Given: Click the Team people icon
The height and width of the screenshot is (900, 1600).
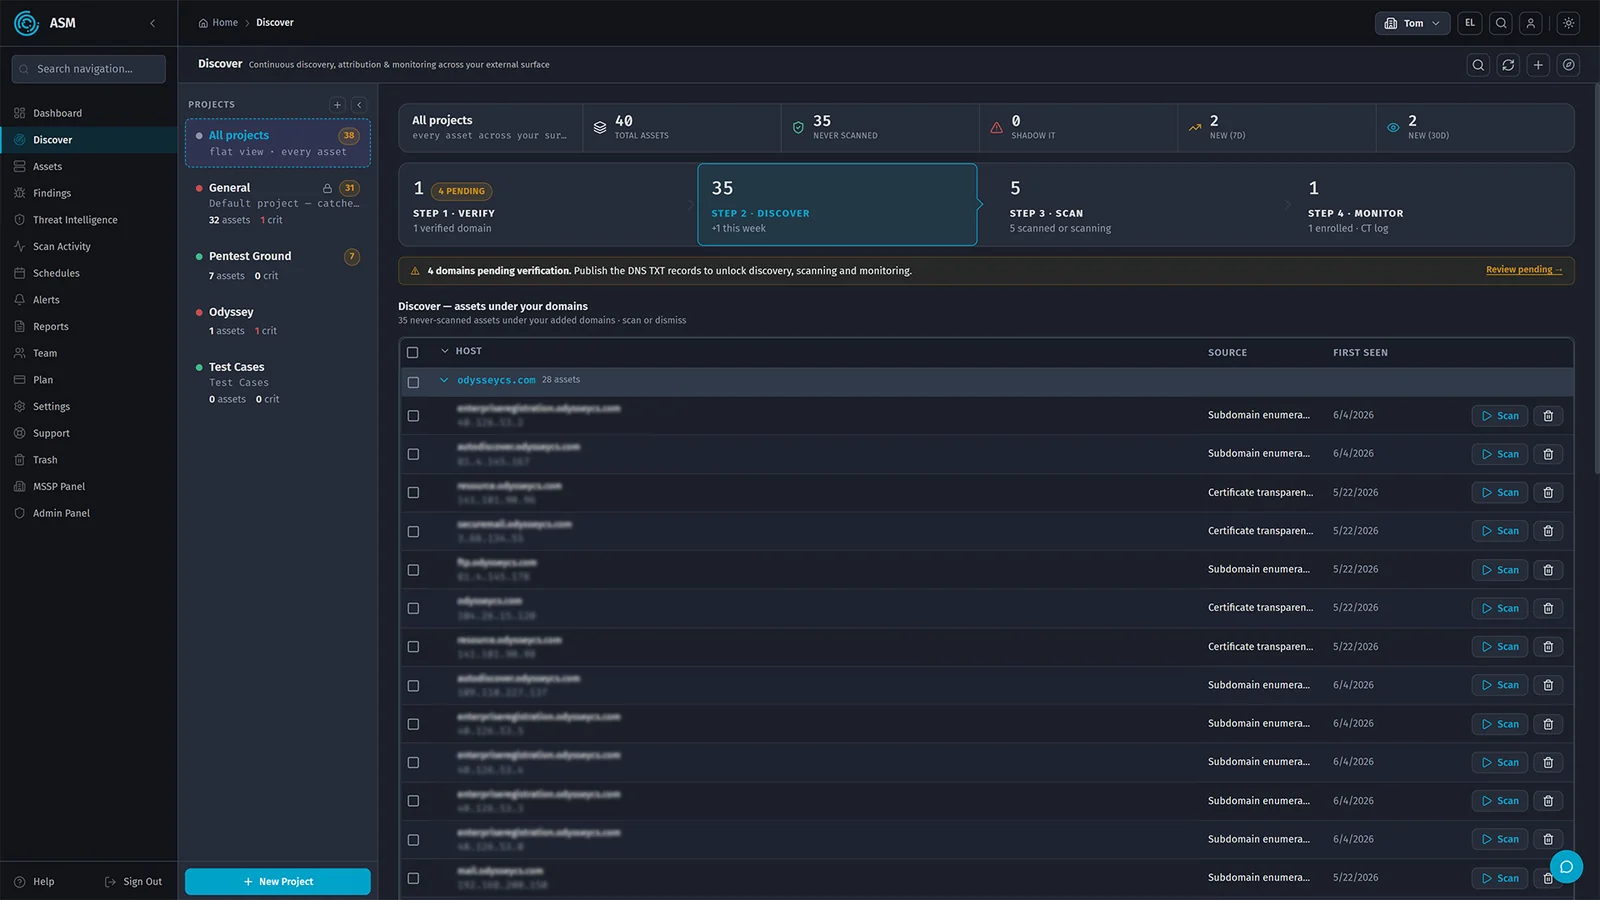Looking at the screenshot, I should coord(20,353).
